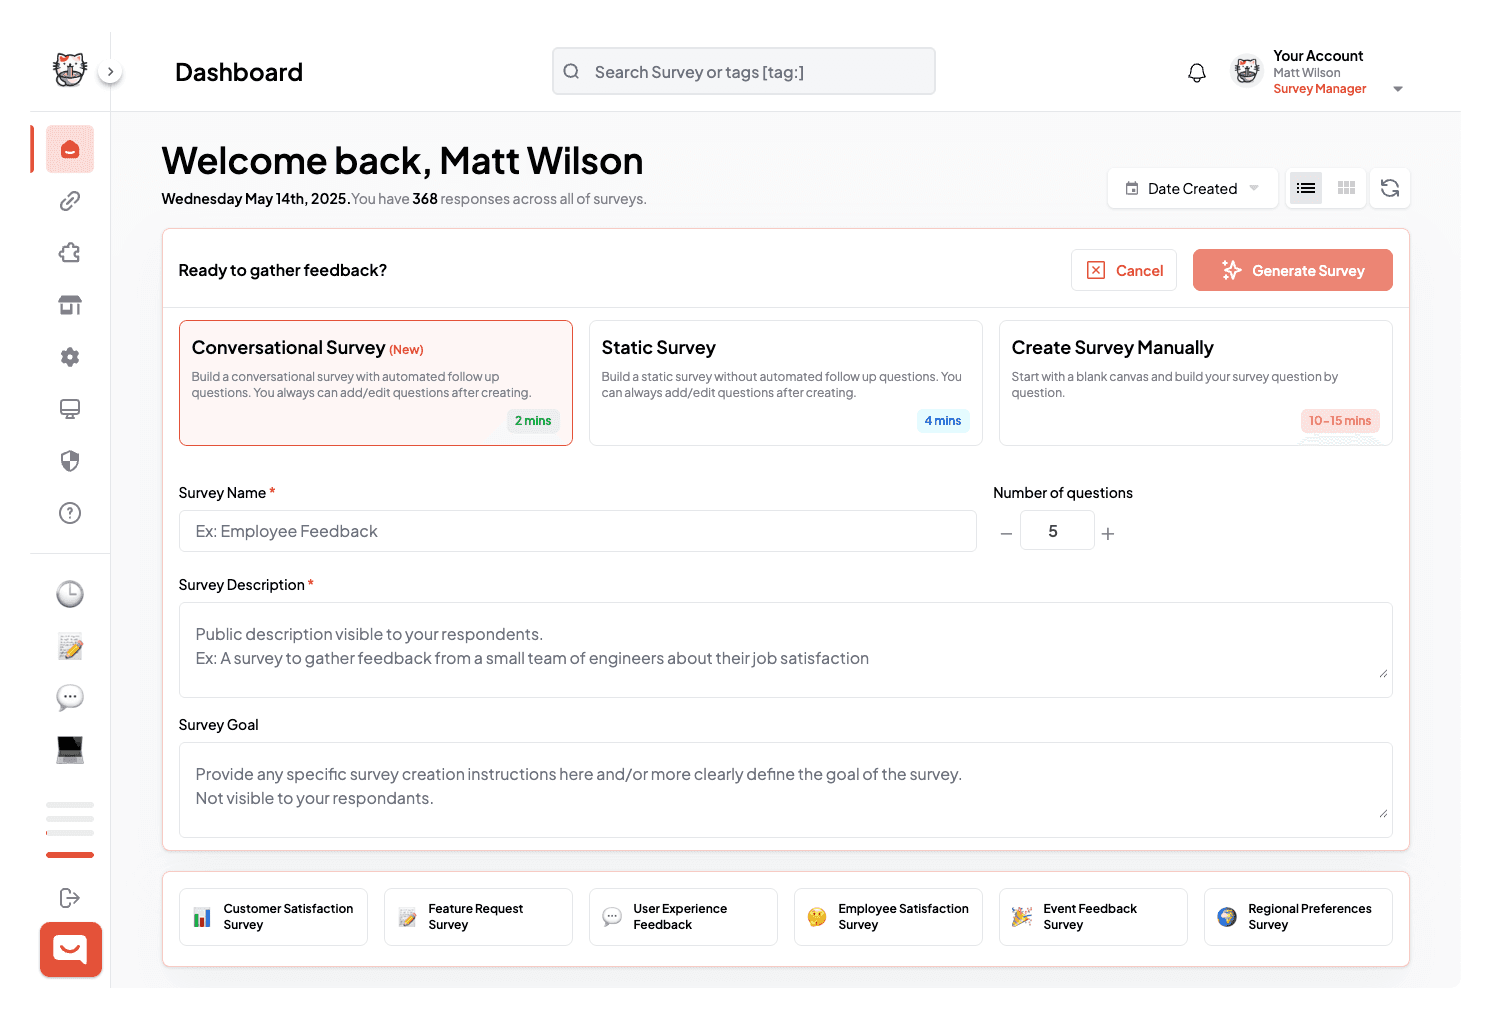Screen dimensions: 1491x1018
Task: Expand the Your Account menu arrow
Action: point(1397,89)
